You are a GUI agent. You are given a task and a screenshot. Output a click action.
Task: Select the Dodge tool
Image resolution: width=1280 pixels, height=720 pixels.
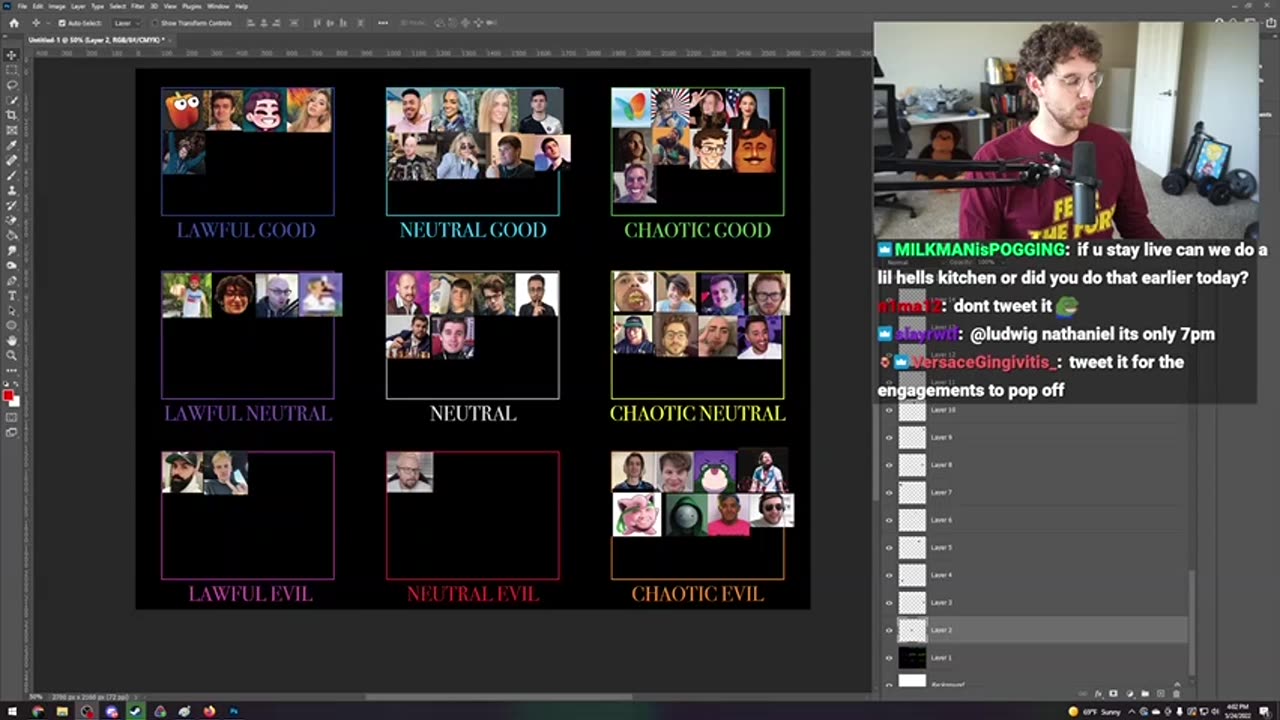[x=11, y=266]
